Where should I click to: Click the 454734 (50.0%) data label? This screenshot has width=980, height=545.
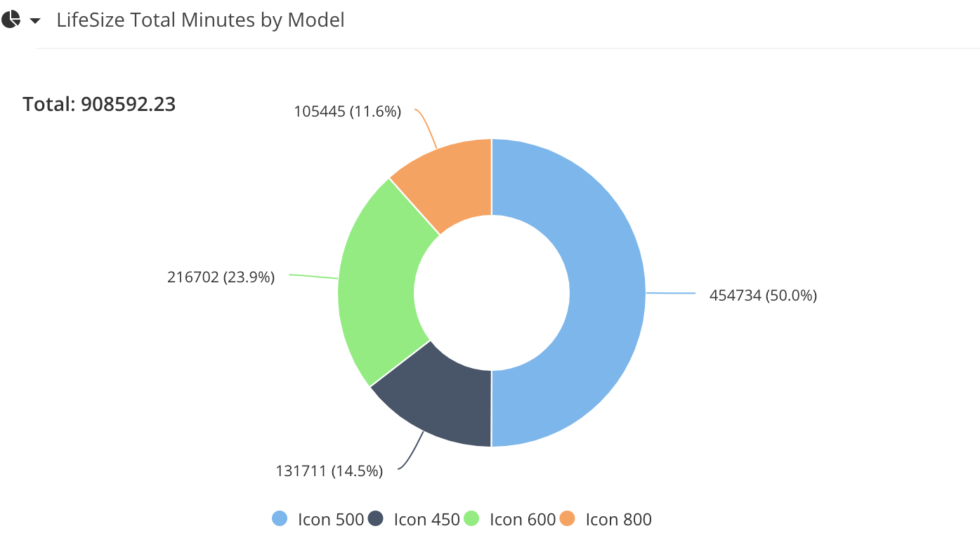tap(763, 295)
